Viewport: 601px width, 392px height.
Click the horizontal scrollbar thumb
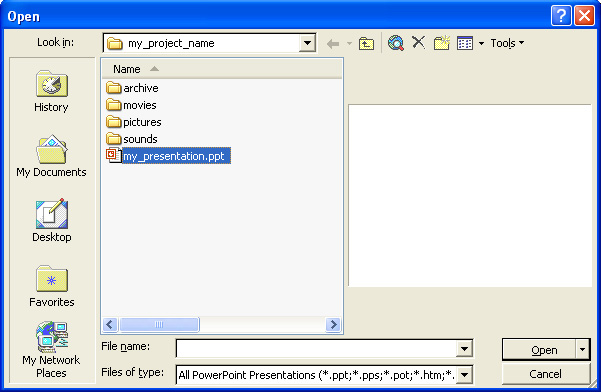pos(159,325)
